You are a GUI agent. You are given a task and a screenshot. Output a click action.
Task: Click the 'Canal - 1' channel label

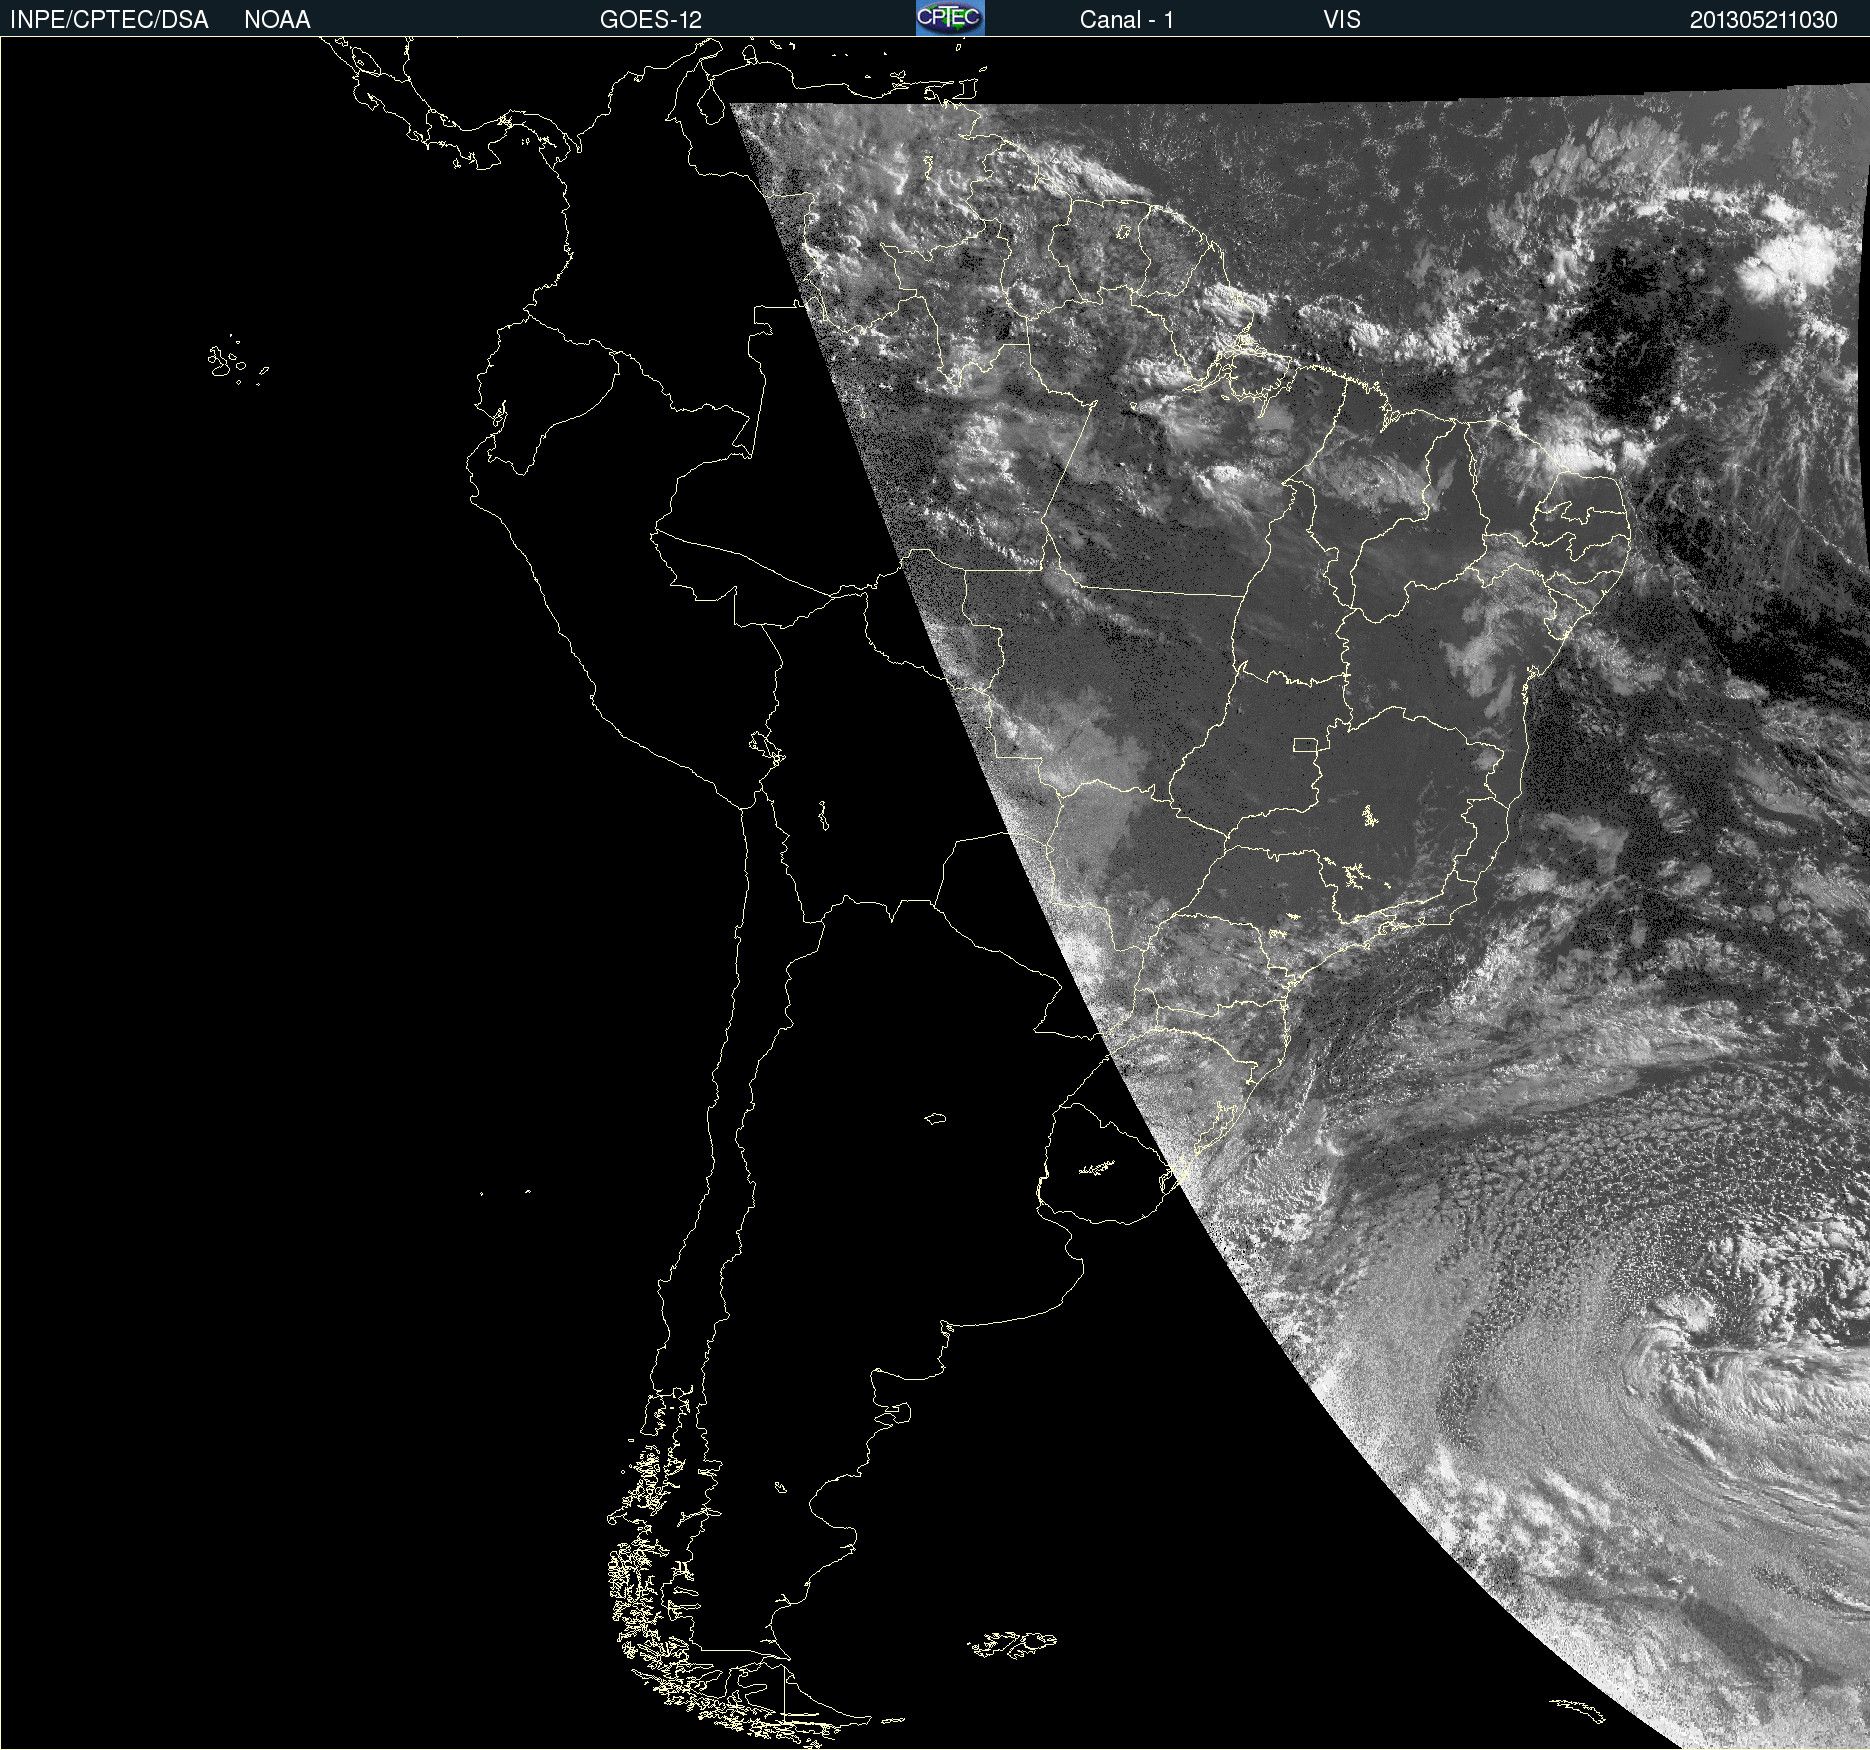coord(1126,20)
